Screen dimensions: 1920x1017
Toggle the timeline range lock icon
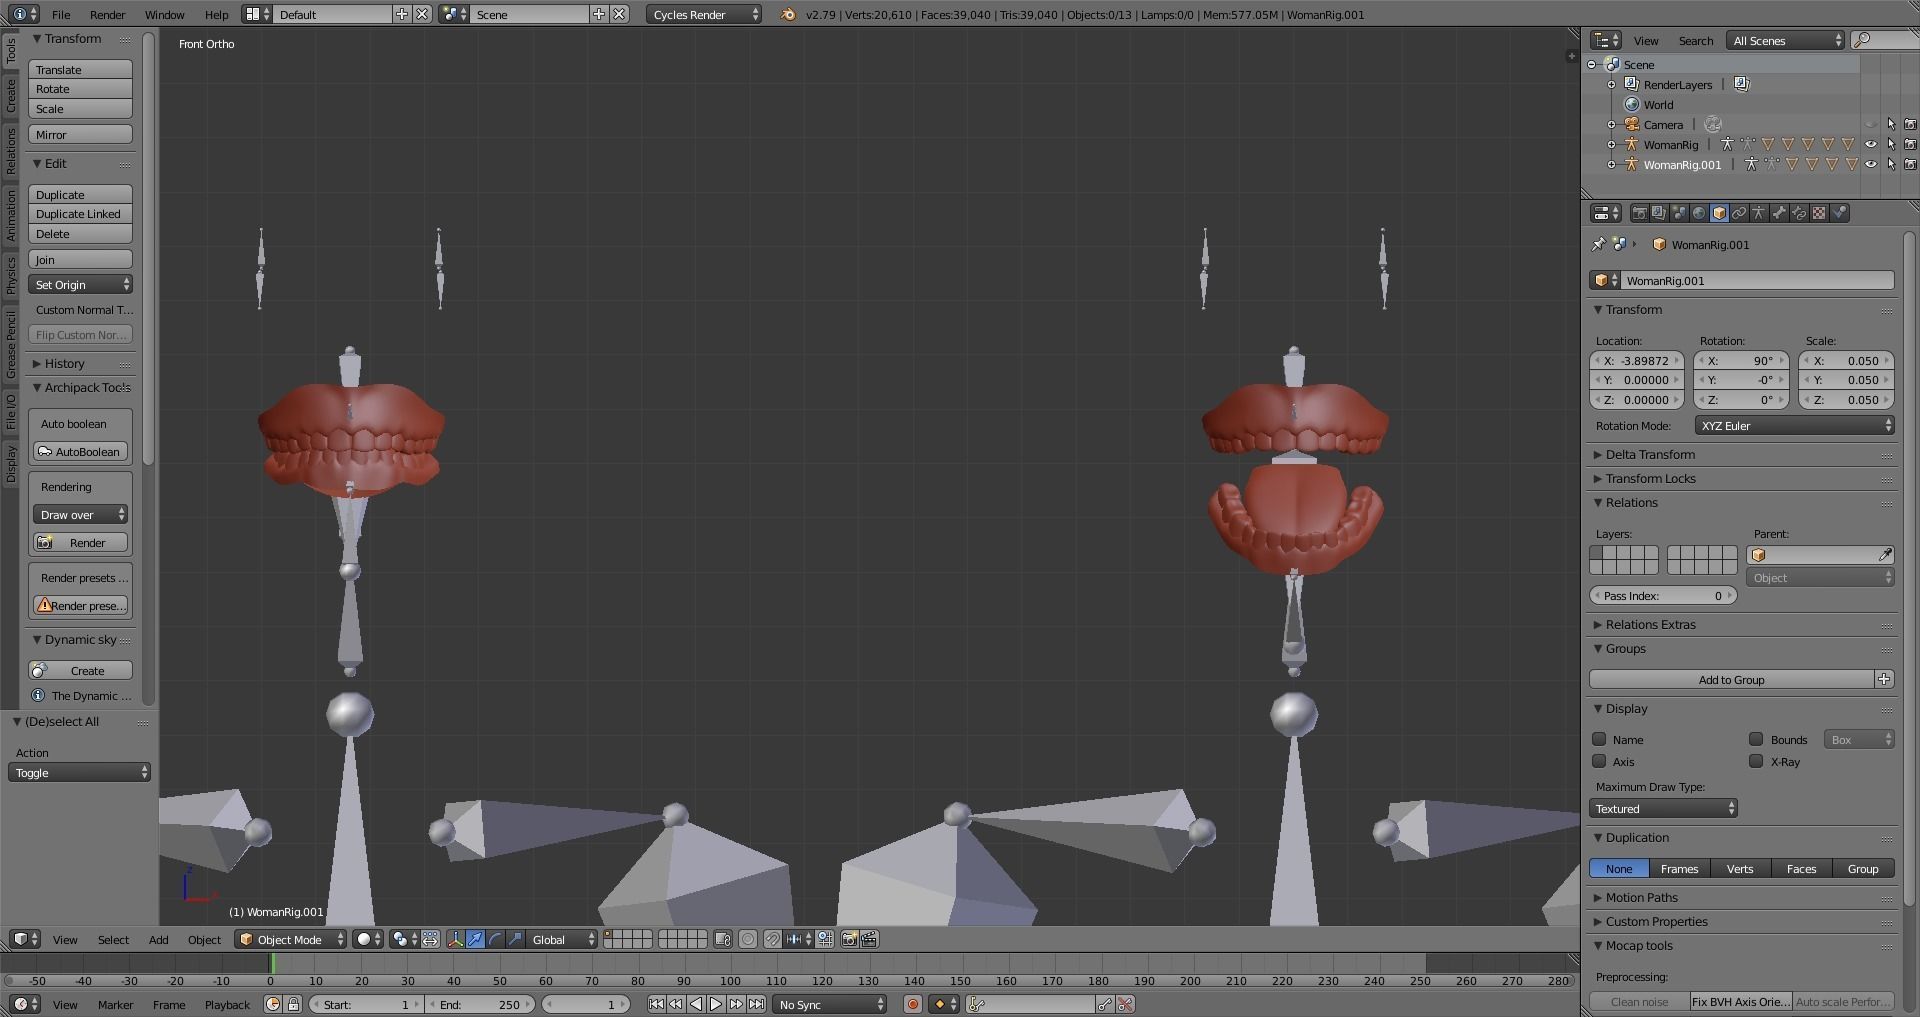coord(293,1004)
